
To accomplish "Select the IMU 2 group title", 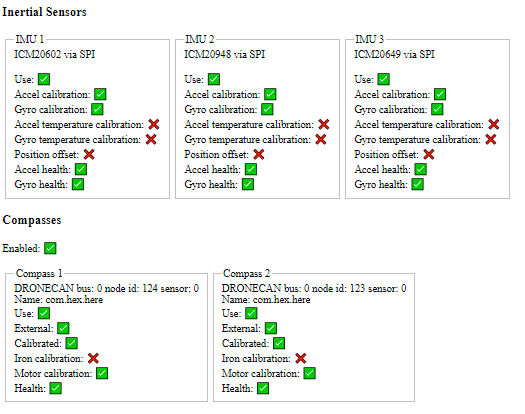I will point(200,39).
